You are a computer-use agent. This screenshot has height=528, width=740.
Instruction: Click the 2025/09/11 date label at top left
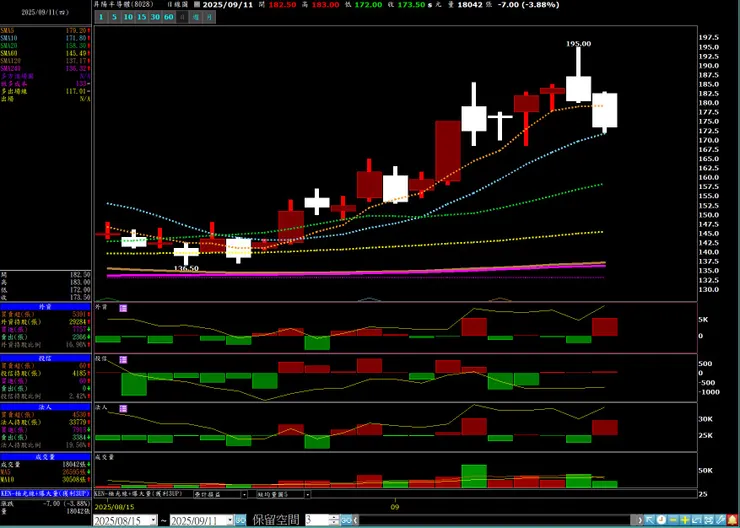pos(45,13)
